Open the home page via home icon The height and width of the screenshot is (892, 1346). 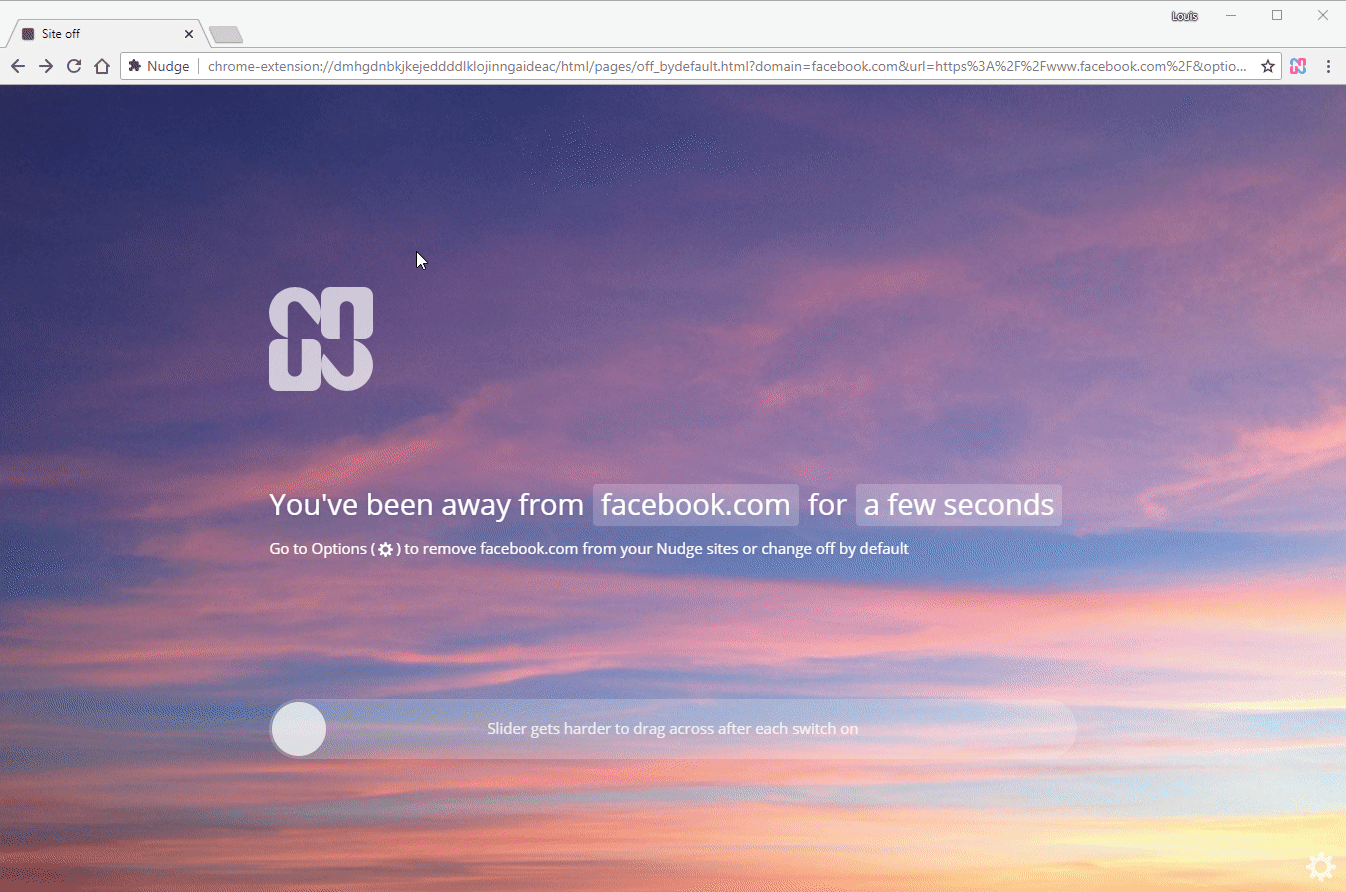click(102, 66)
